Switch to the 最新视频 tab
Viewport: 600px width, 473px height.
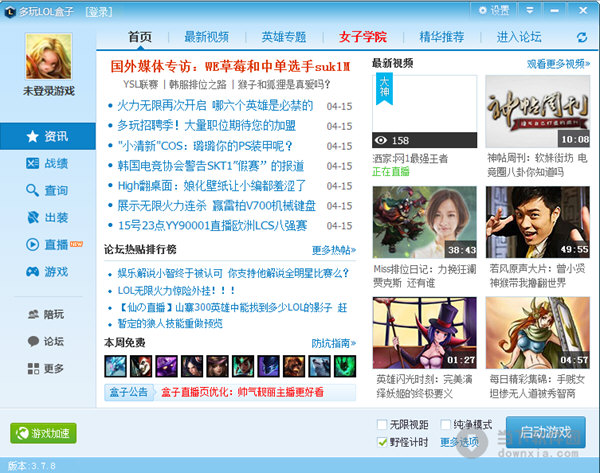(207, 37)
